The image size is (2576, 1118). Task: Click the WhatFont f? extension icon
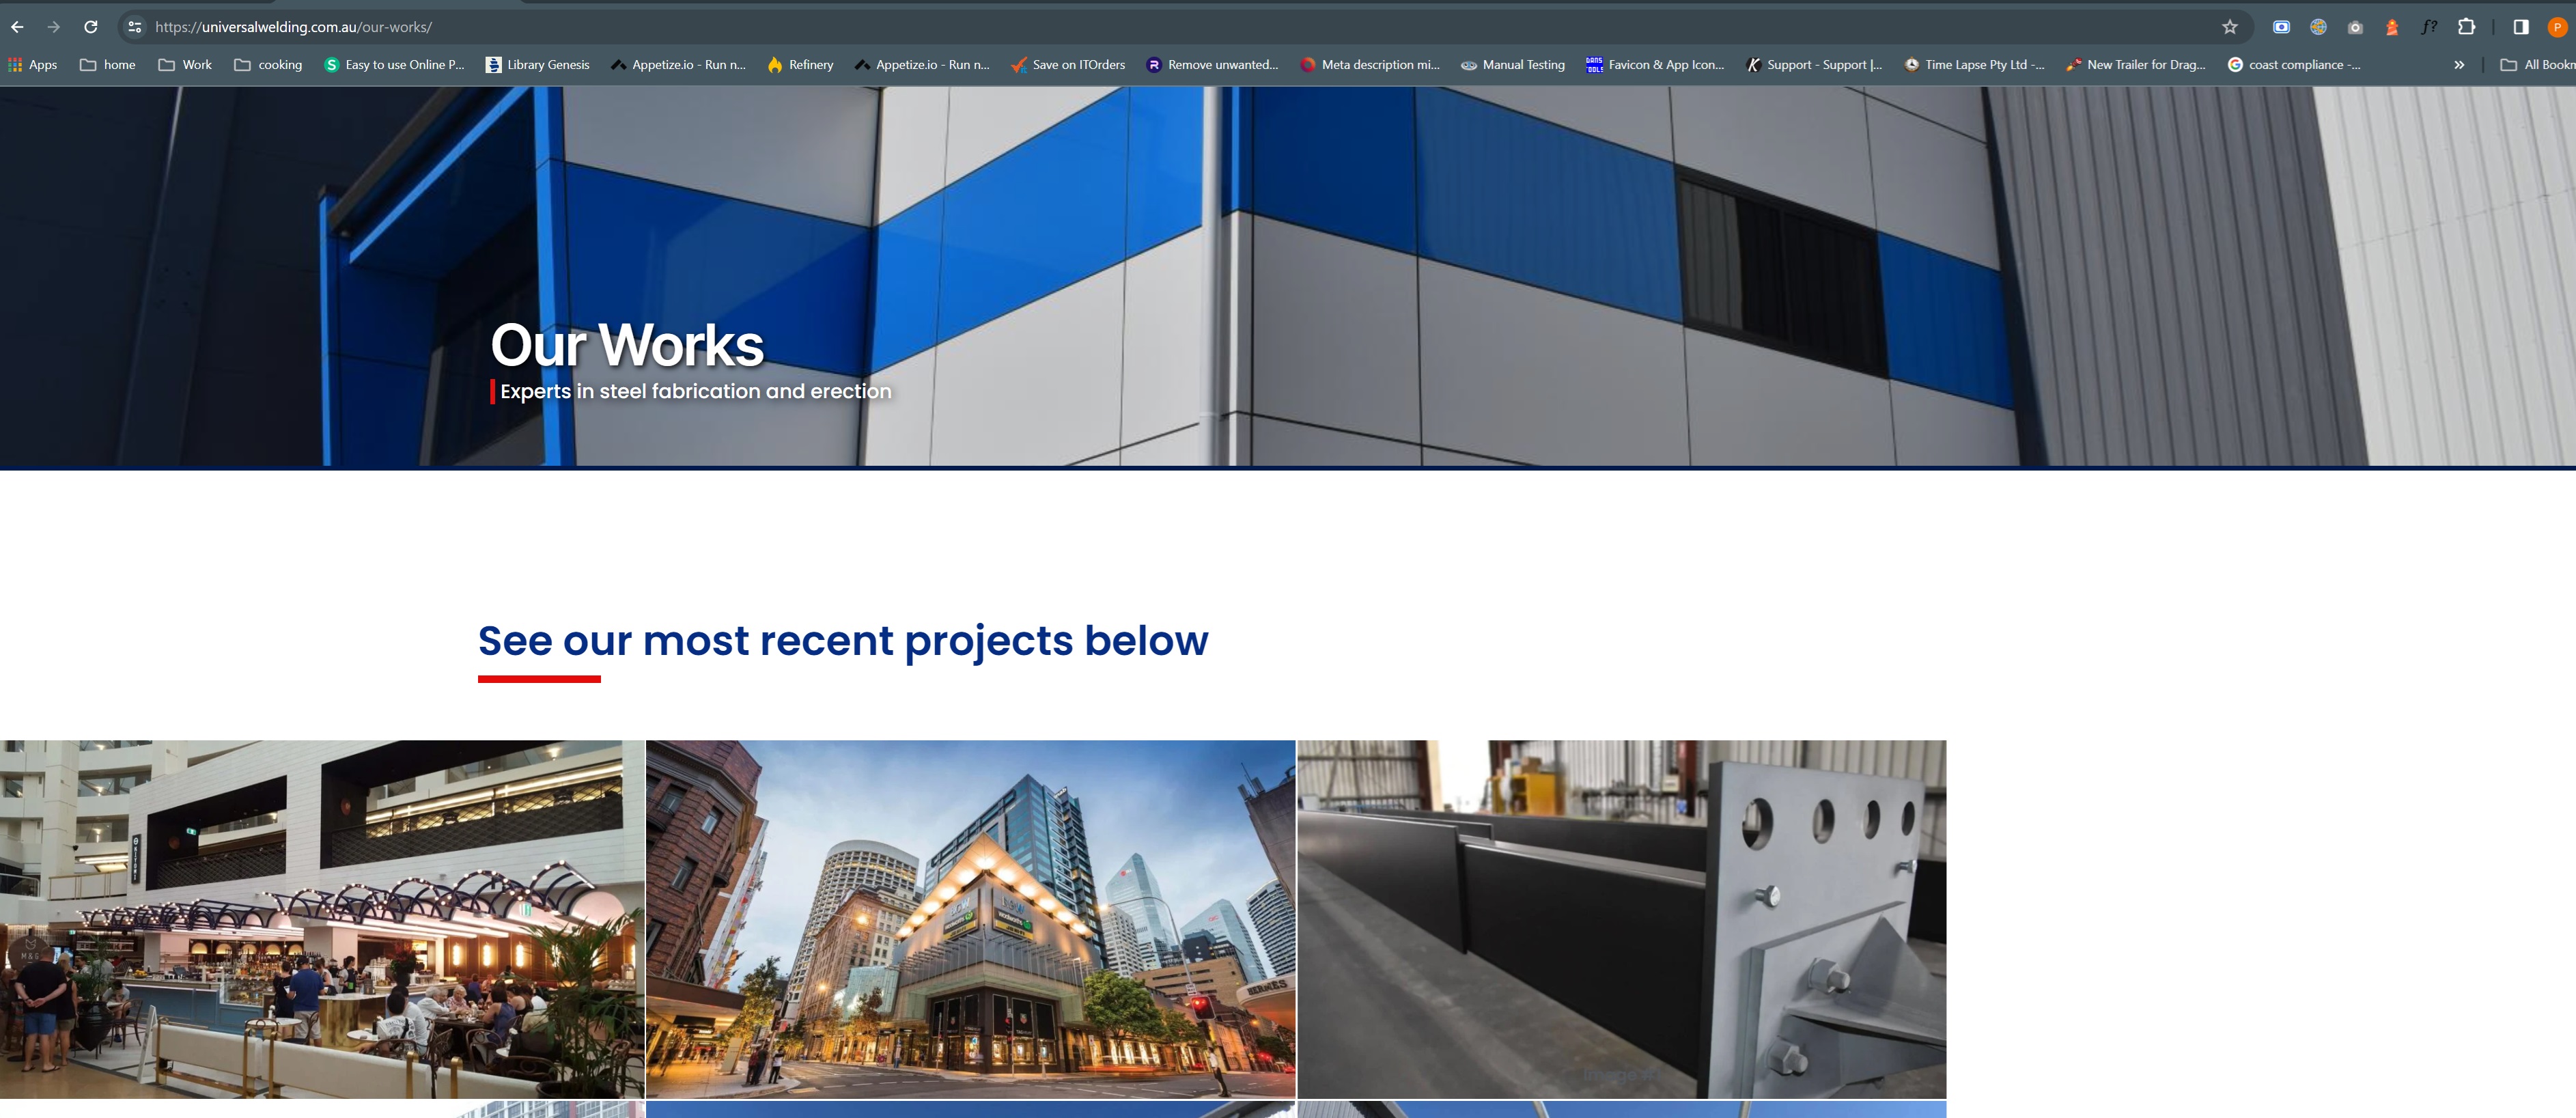point(2429,27)
